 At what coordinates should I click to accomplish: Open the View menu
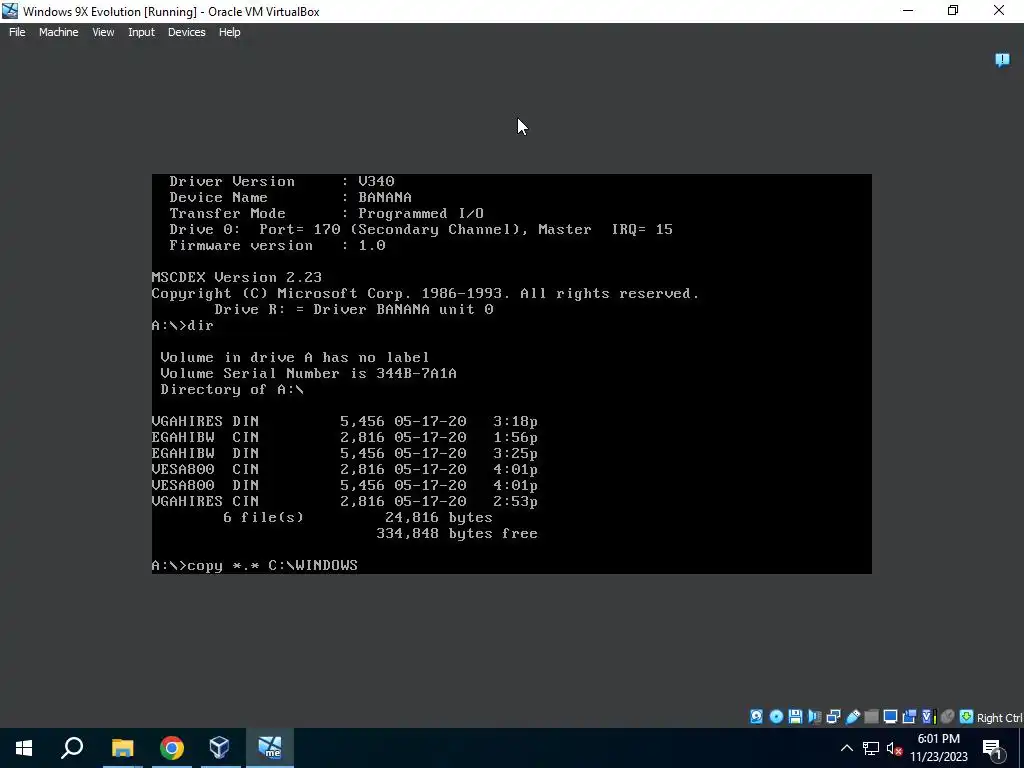tap(103, 32)
